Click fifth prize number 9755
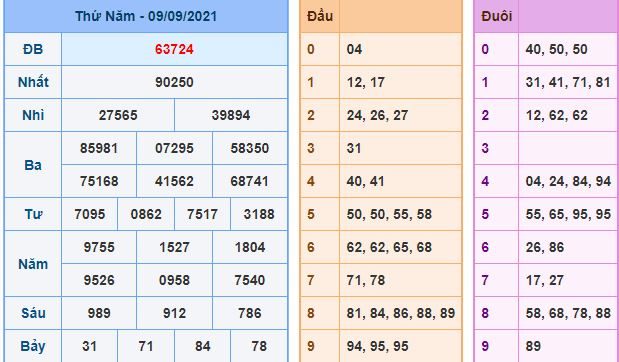 (x=99, y=247)
